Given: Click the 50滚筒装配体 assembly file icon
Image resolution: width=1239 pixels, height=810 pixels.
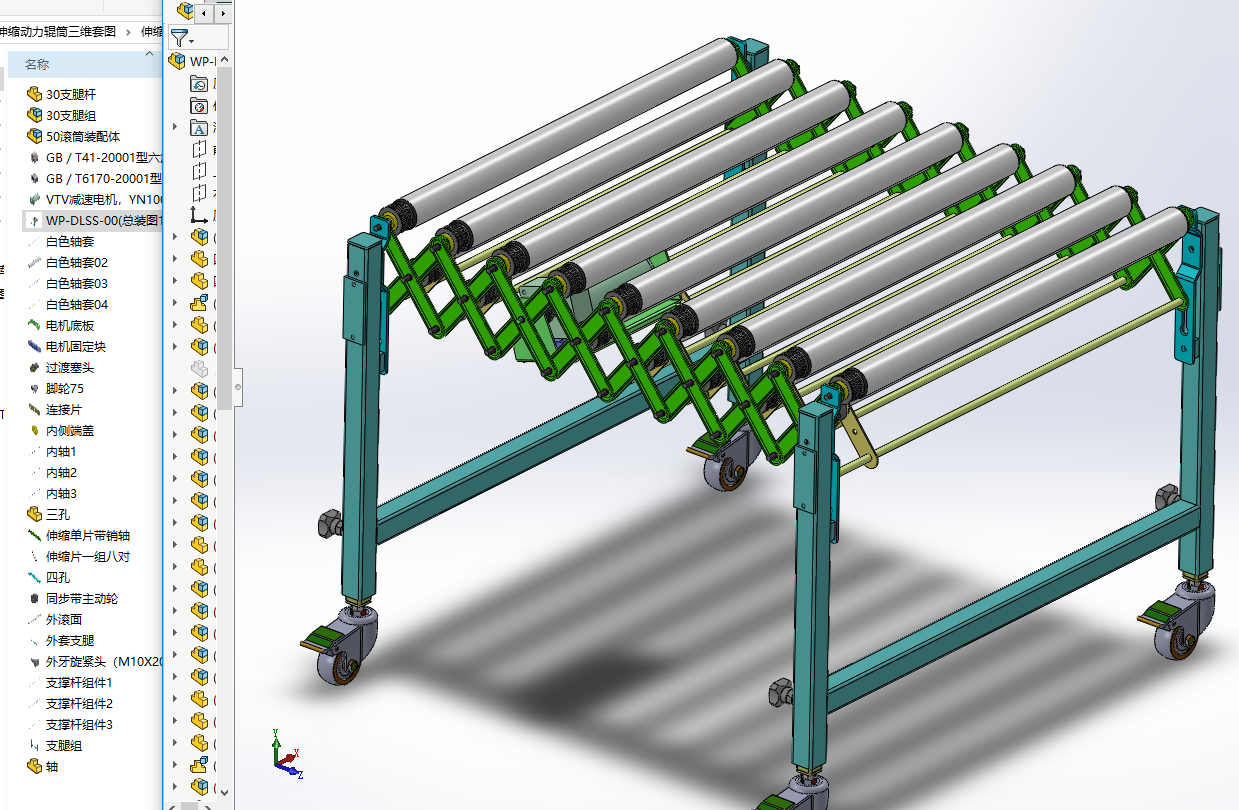Looking at the screenshot, I should pos(35,136).
